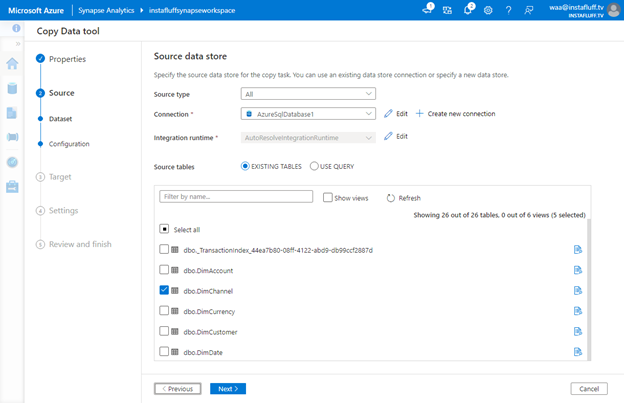The height and width of the screenshot is (403, 624).
Task: Click the instafluffsynapseworkspace breadcrumb
Action: point(192,10)
